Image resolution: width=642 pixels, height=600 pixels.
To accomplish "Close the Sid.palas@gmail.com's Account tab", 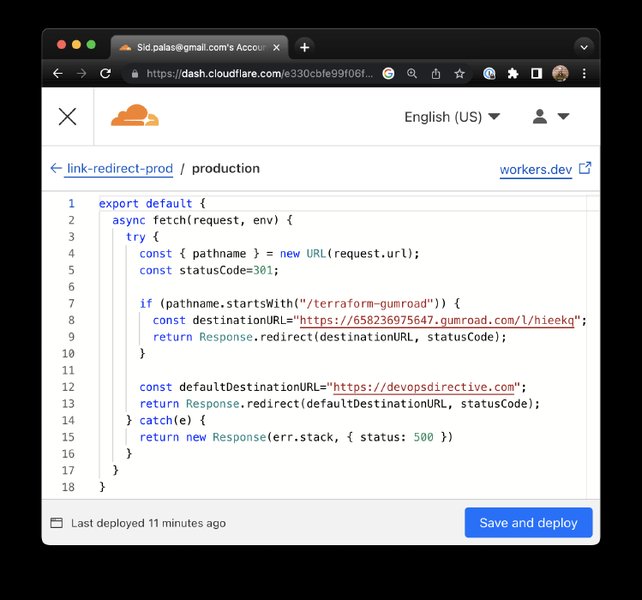I will [276, 48].
